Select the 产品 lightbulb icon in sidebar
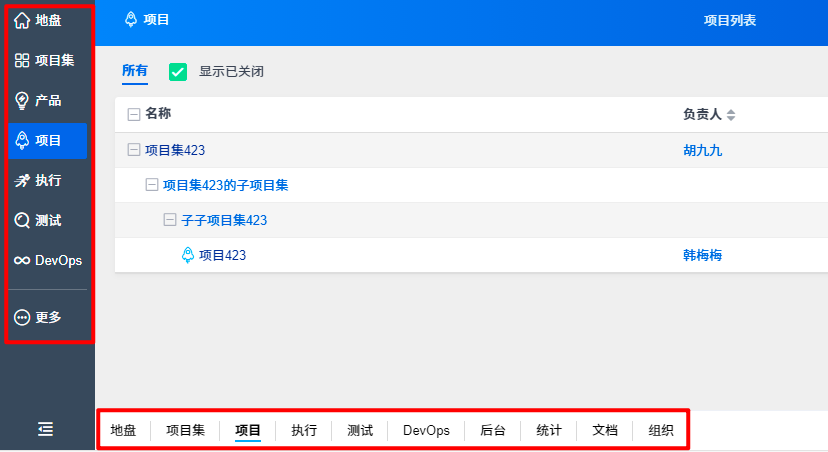 (22, 100)
